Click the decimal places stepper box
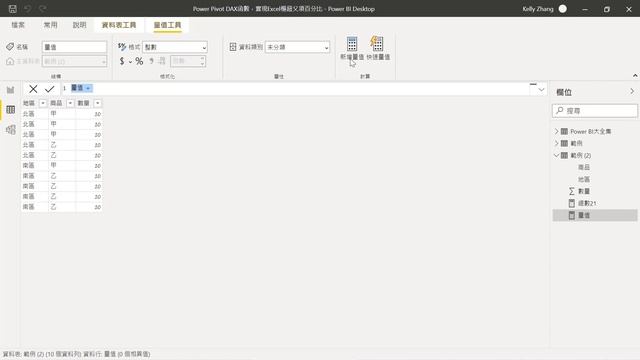Image resolution: width=640 pixels, height=360 pixels. [188, 61]
